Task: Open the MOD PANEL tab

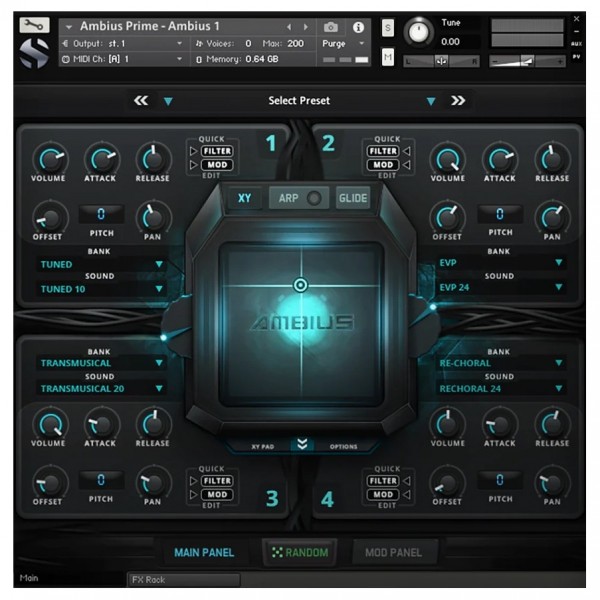Action: point(394,553)
